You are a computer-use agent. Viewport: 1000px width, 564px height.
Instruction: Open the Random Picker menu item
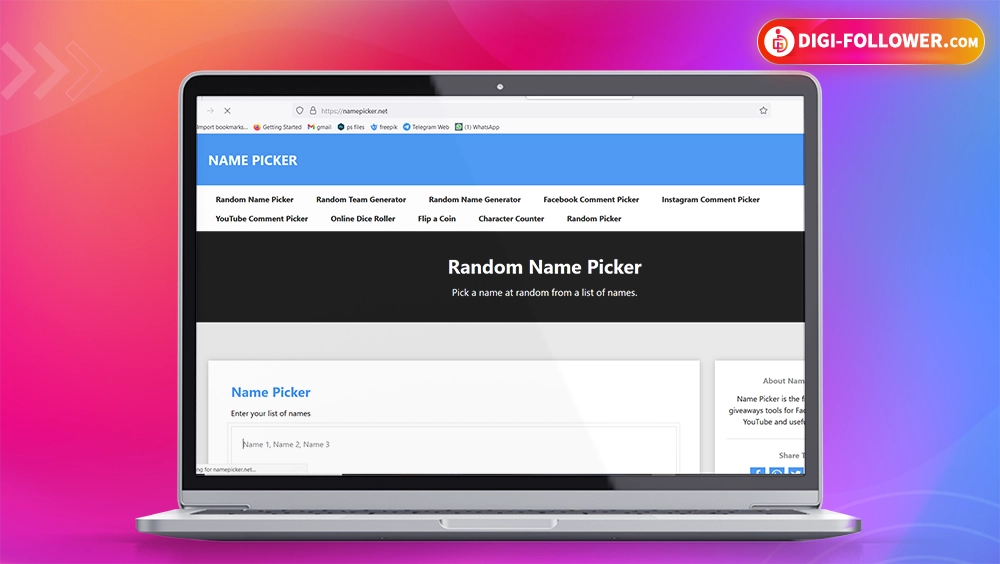(x=594, y=218)
